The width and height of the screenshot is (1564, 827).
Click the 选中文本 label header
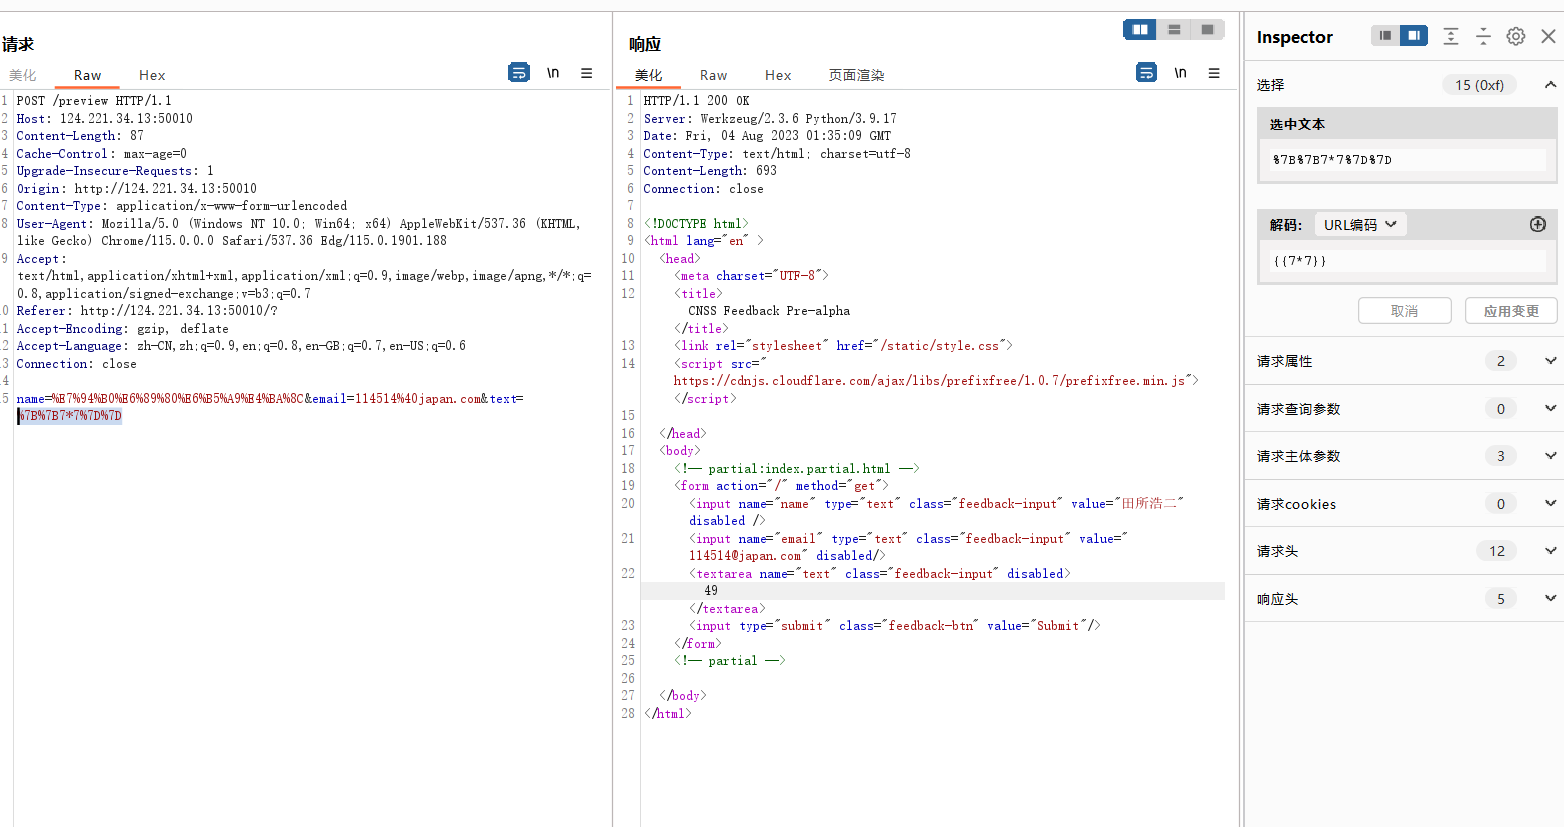1297,124
